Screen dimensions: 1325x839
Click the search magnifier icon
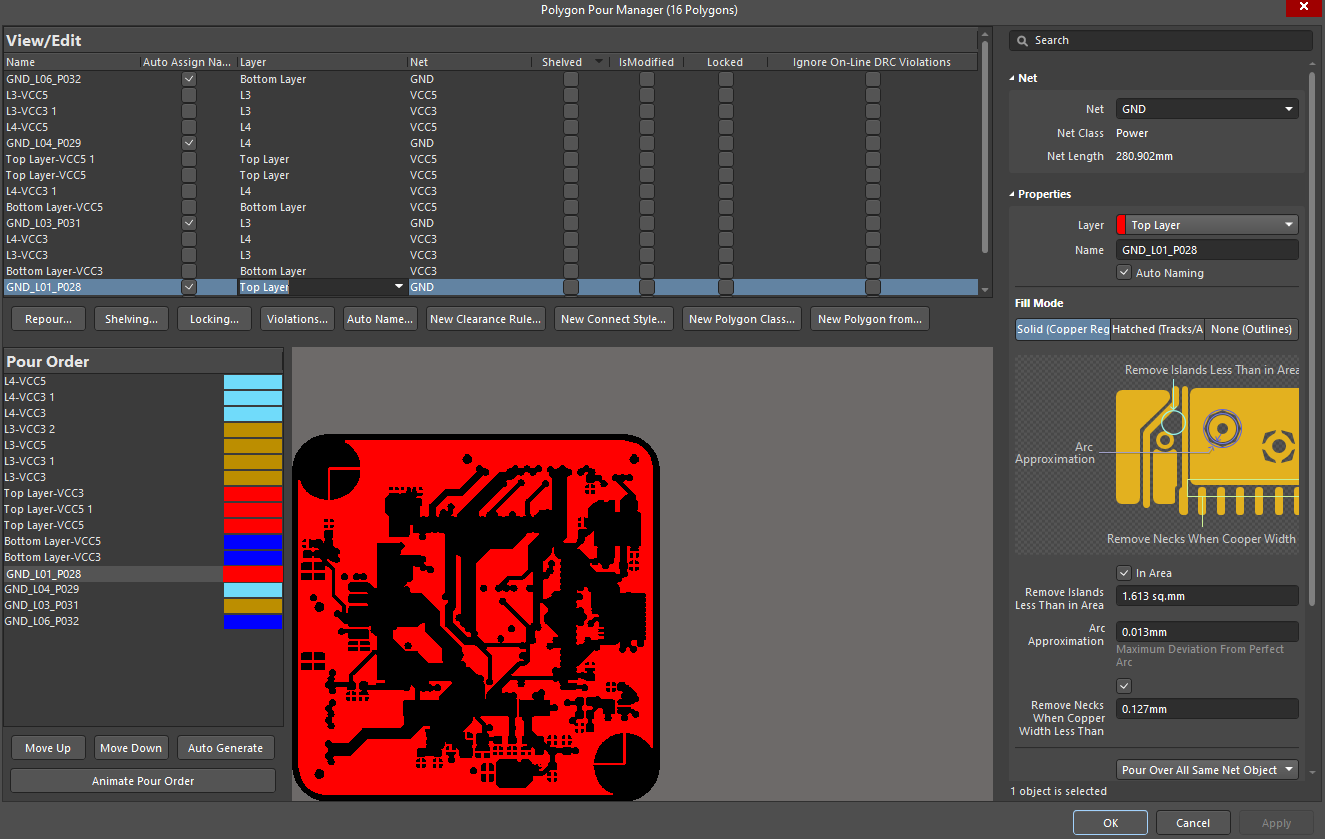(x=1022, y=40)
